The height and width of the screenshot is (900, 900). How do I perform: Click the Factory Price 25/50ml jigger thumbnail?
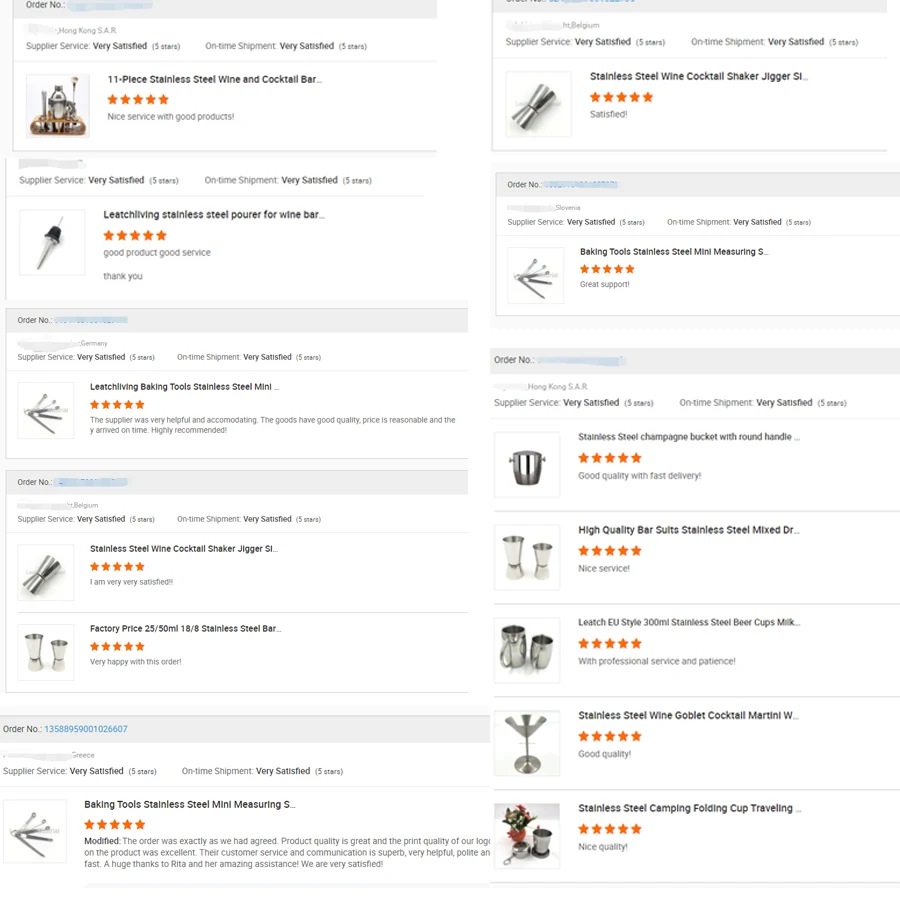[x=46, y=652]
